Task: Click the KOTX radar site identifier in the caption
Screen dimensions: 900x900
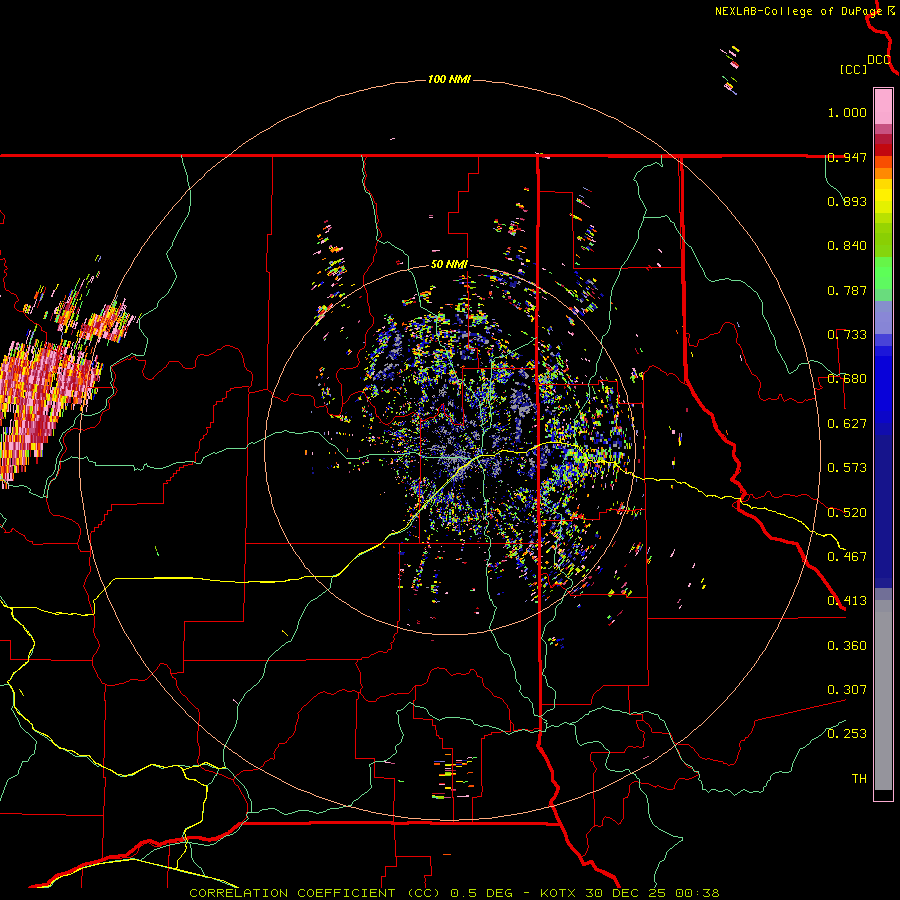Action: tap(560, 893)
